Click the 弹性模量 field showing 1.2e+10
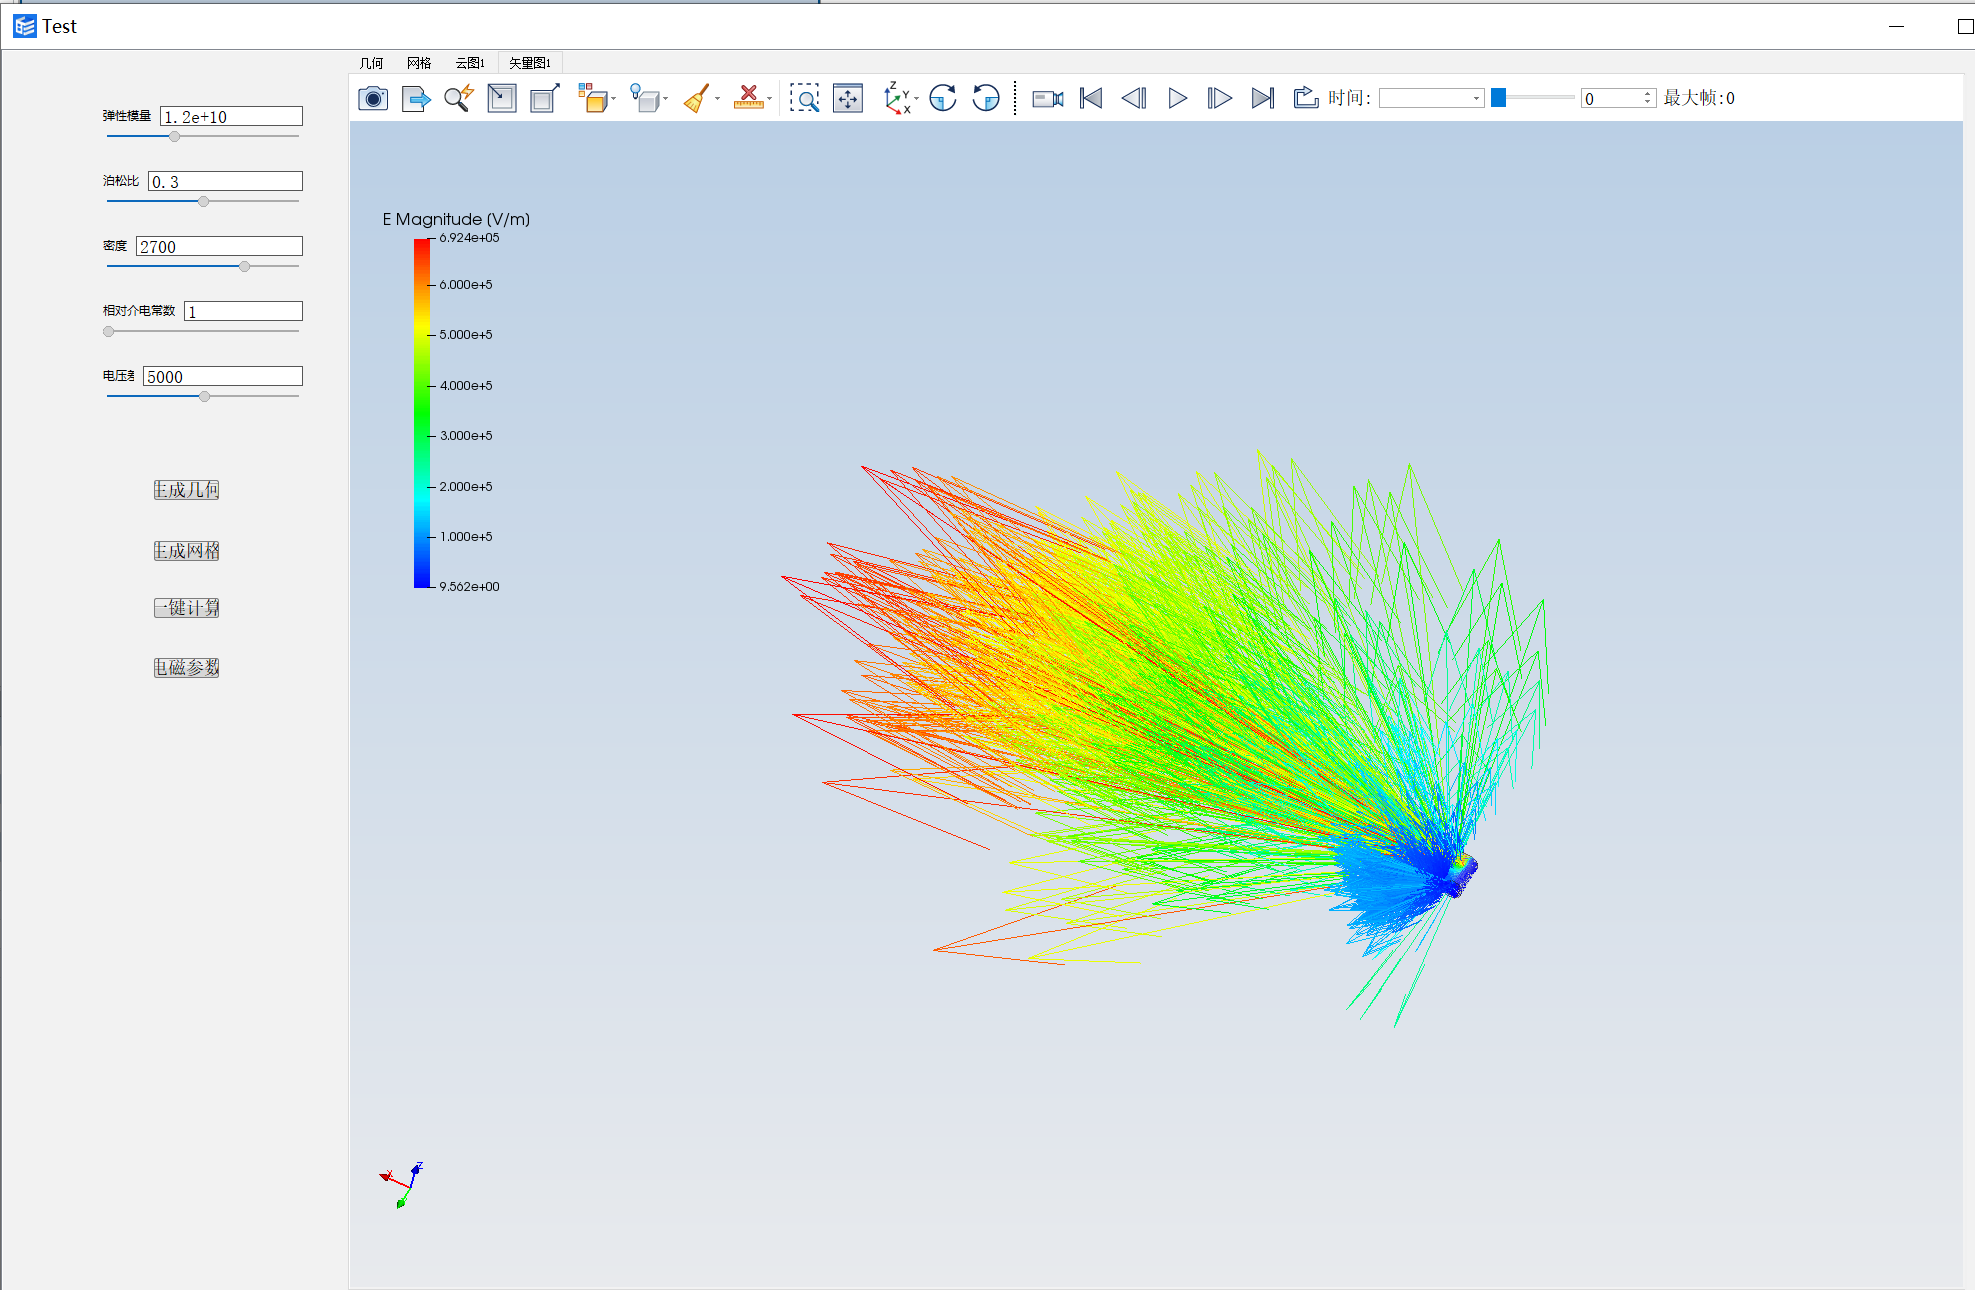The image size is (1975, 1290). pyautogui.click(x=232, y=117)
